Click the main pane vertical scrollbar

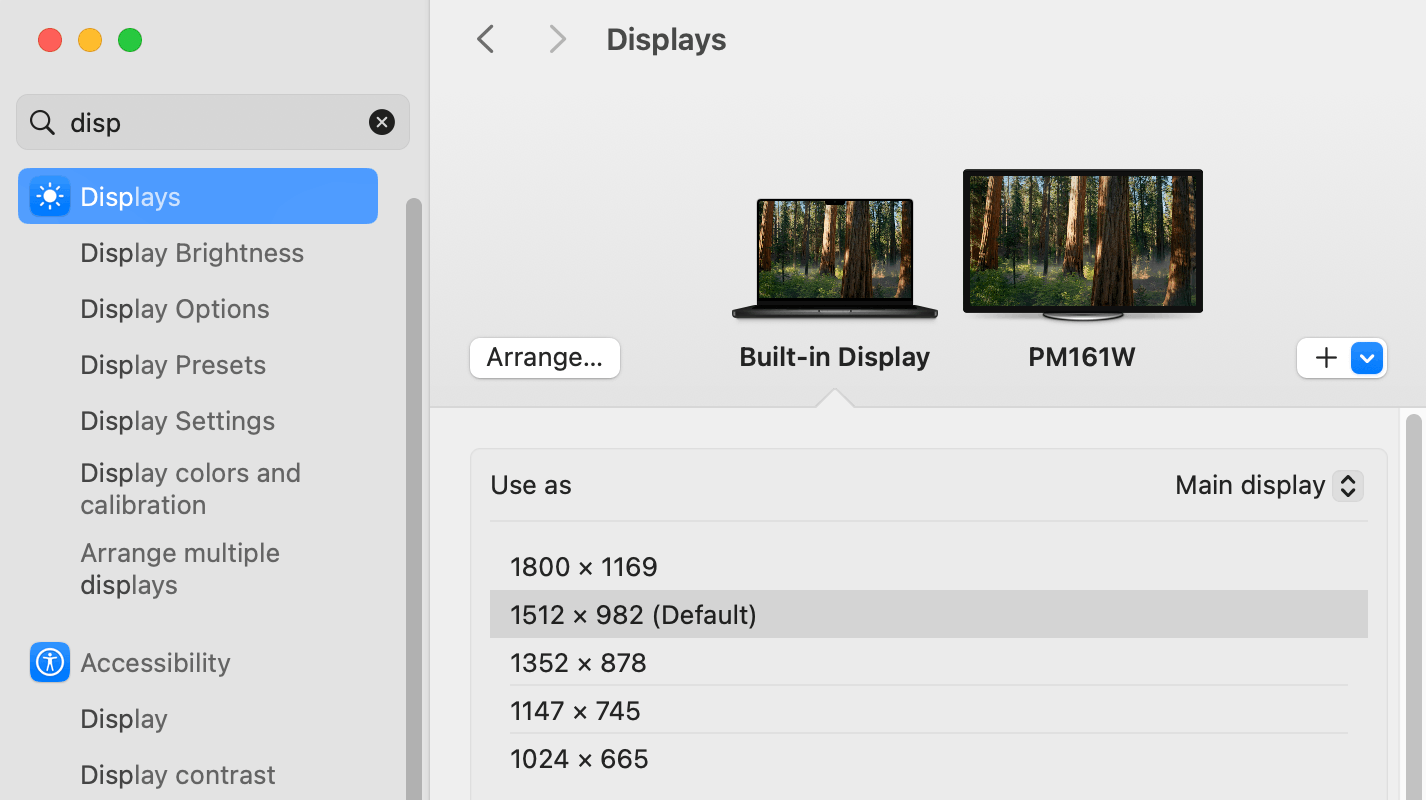pyautogui.click(x=1413, y=606)
